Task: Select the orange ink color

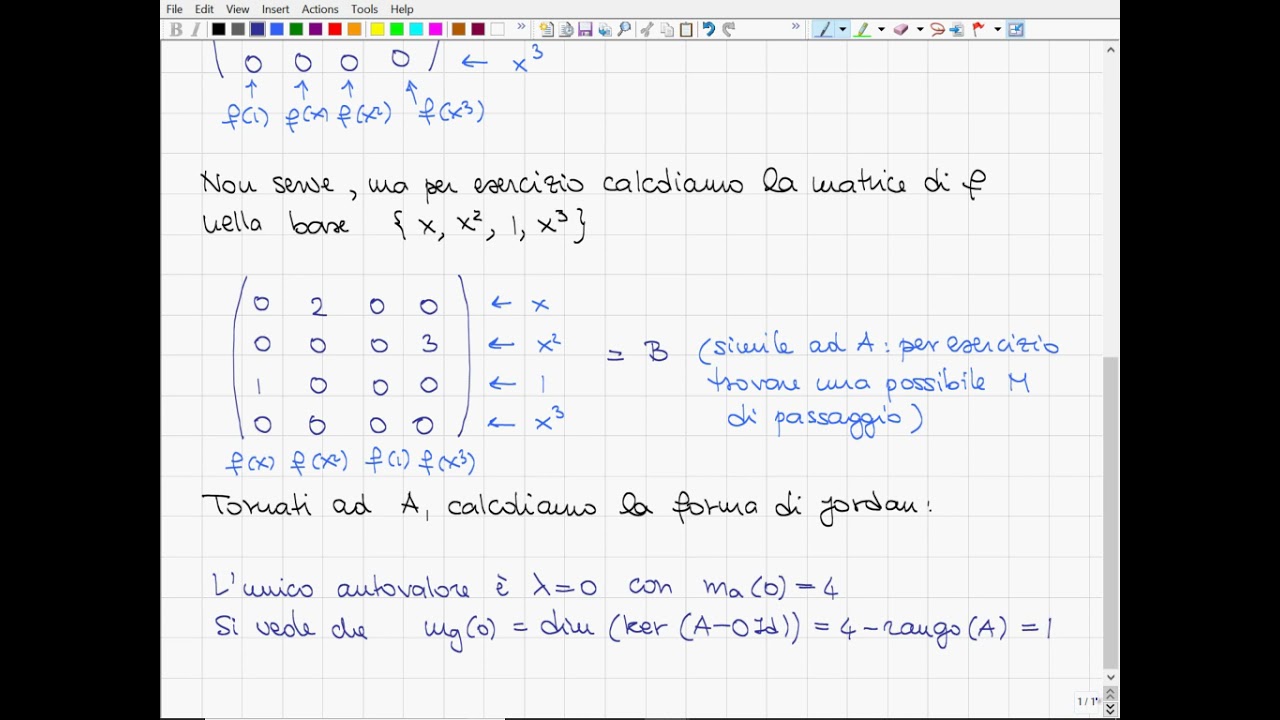Action: click(354, 29)
